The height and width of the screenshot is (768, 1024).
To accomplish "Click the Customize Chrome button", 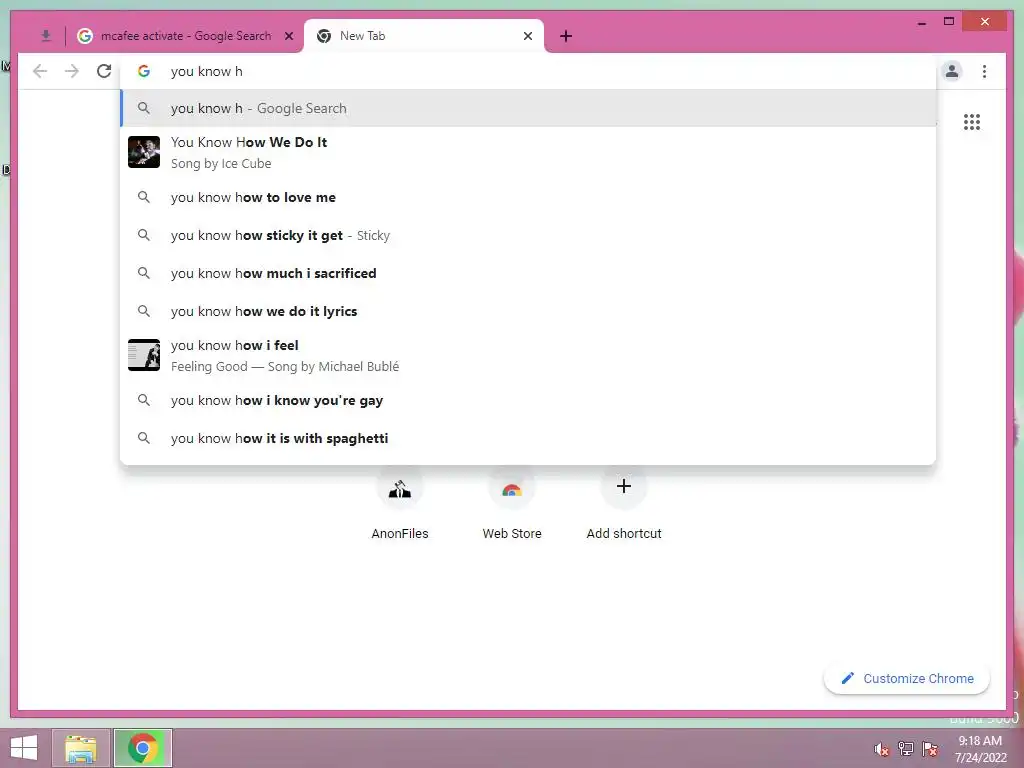I will (906, 679).
